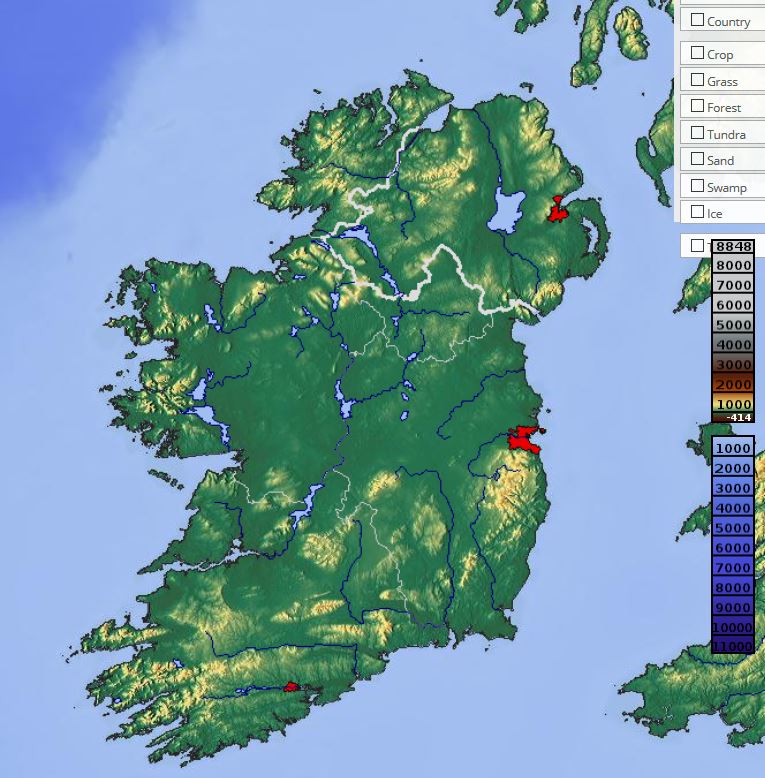
Task: Choose the orange 2000 elevation swatch
Action: click(733, 385)
